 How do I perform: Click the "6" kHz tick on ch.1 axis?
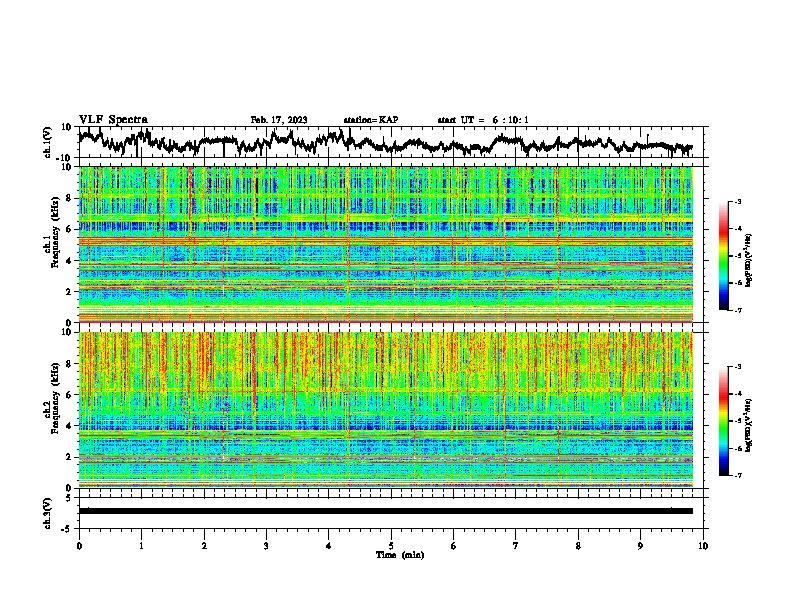pyautogui.click(x=70, y=229)
